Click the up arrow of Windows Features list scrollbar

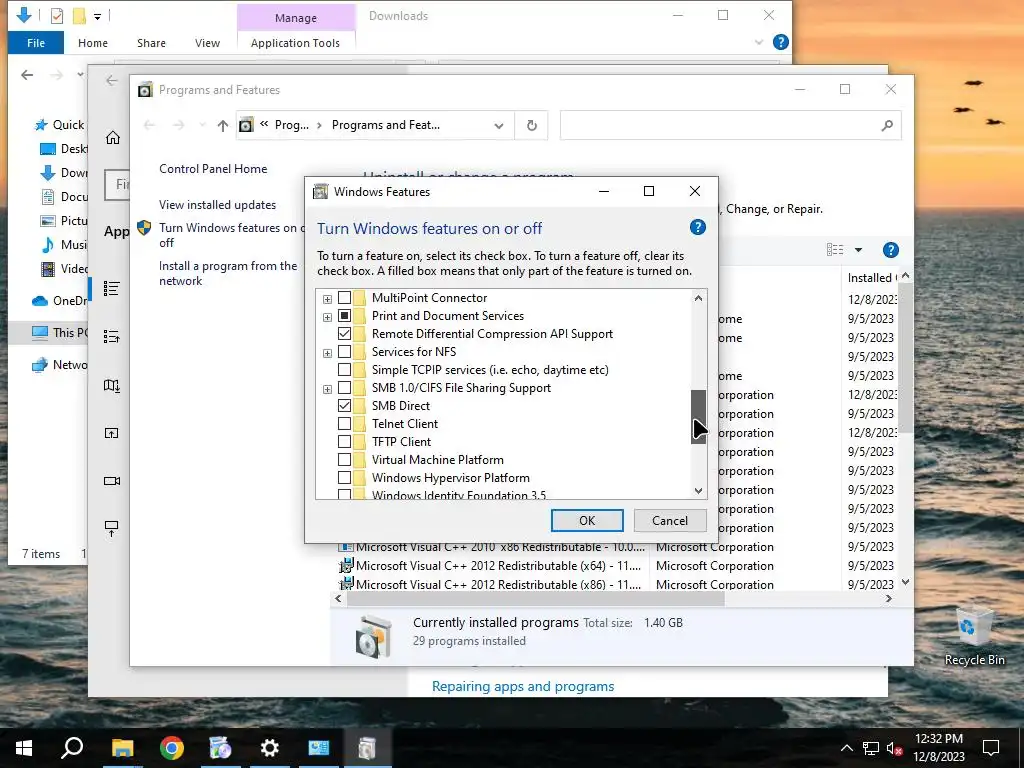click(x=698, y=298)
